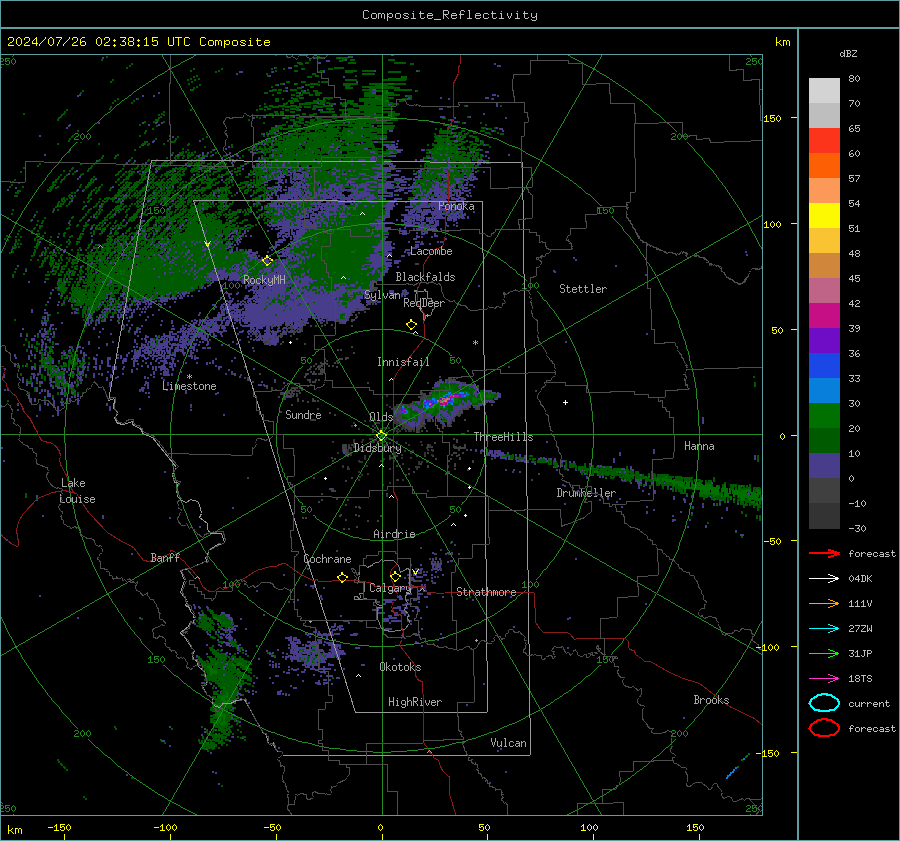
Task: Click the Cochrane town label
Action: pos(327,559)
